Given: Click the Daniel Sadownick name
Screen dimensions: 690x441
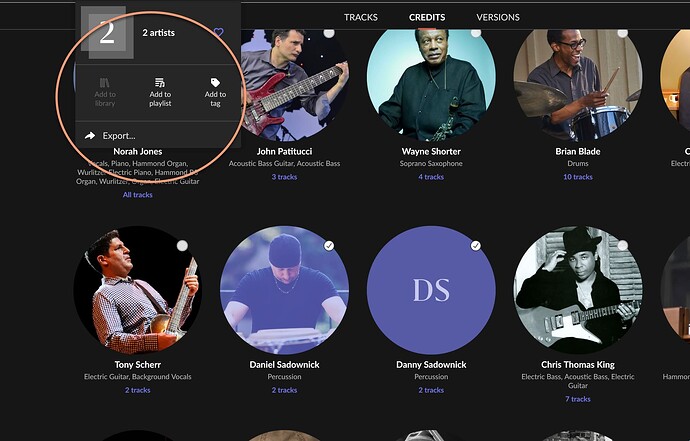Looking at the screenshot, I should [x=284, y=364].
